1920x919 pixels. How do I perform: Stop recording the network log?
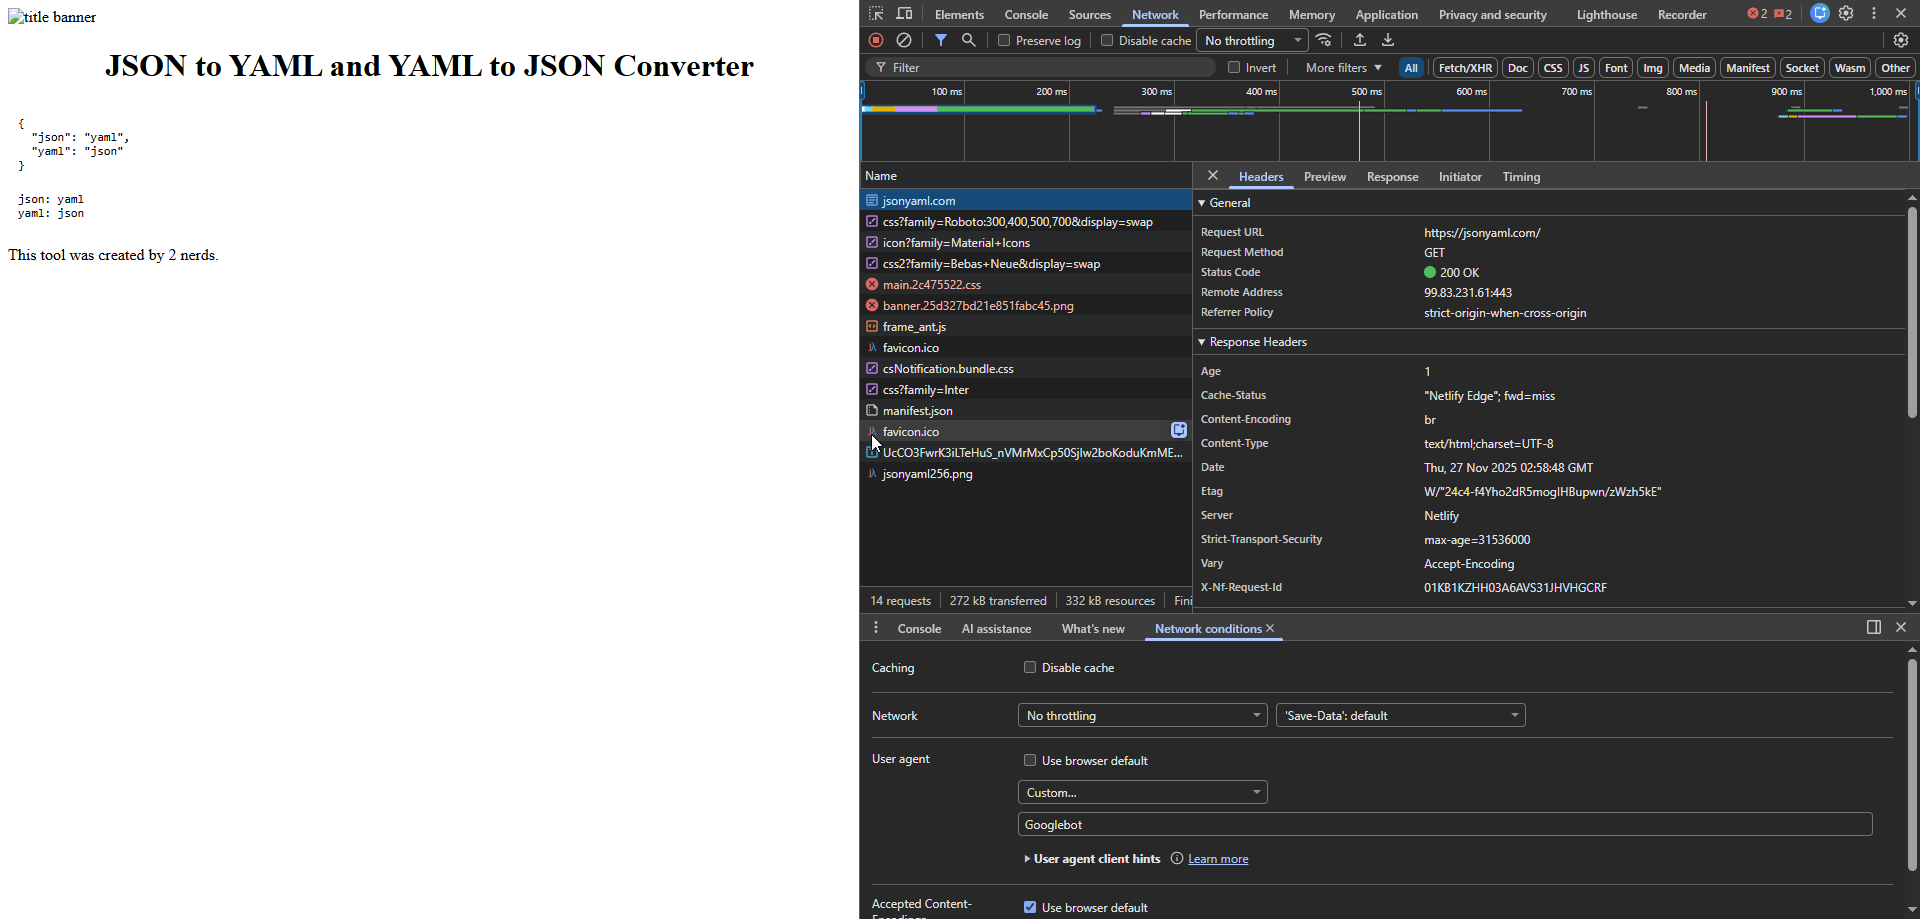[876, 40]
